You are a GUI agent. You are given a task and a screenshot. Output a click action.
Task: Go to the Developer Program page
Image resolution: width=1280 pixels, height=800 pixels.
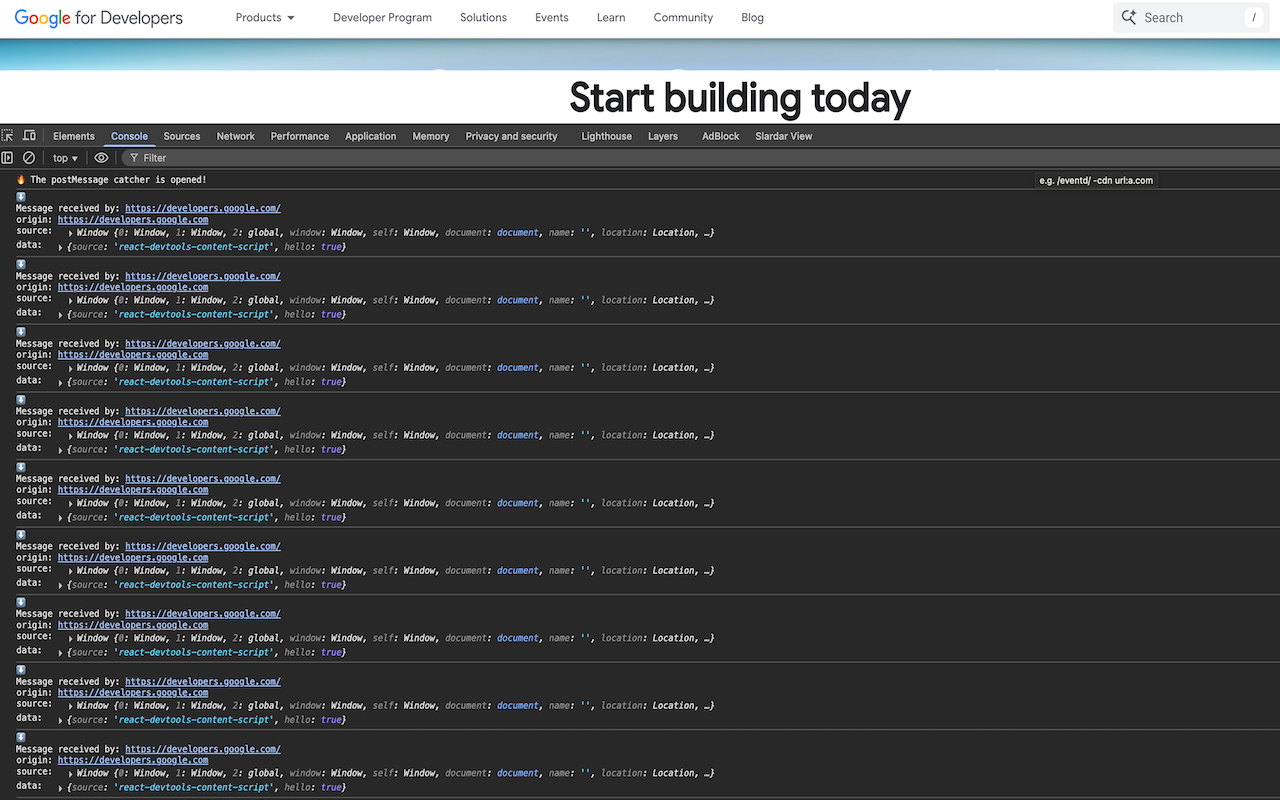(382, 18)
